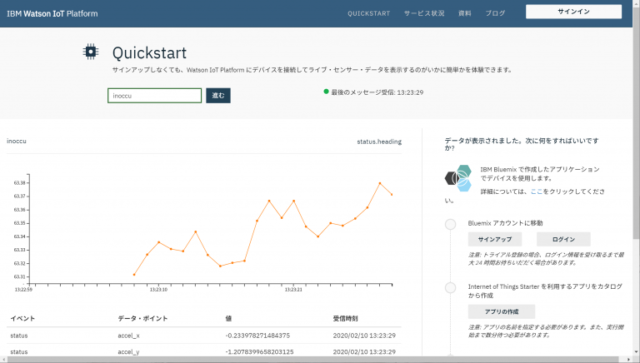The width and height of the screenshot is (640, 363).
Task: Click the 63.38 y-axis label
Action: click(x=20, y=183)
